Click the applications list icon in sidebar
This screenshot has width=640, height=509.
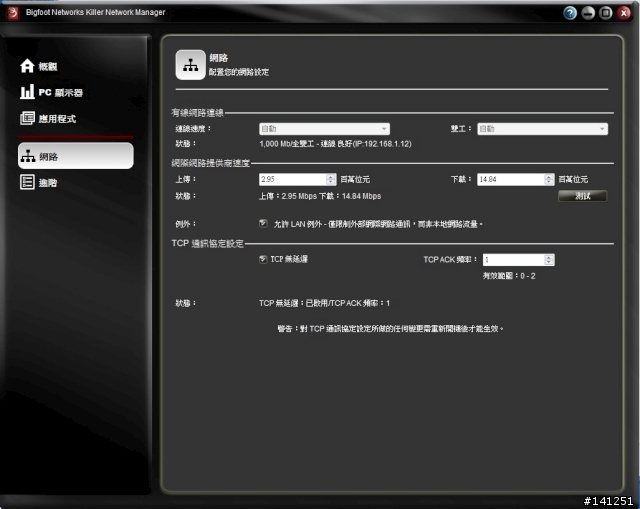27,118
